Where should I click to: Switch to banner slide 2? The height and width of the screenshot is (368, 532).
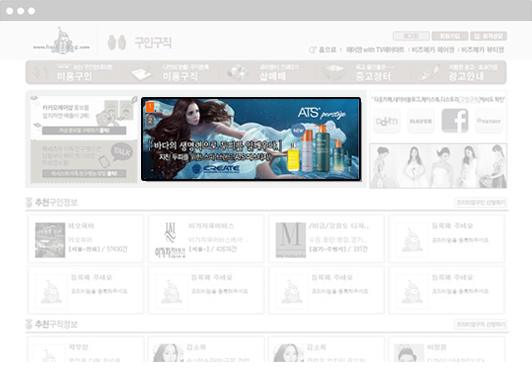tap(150, 121)
